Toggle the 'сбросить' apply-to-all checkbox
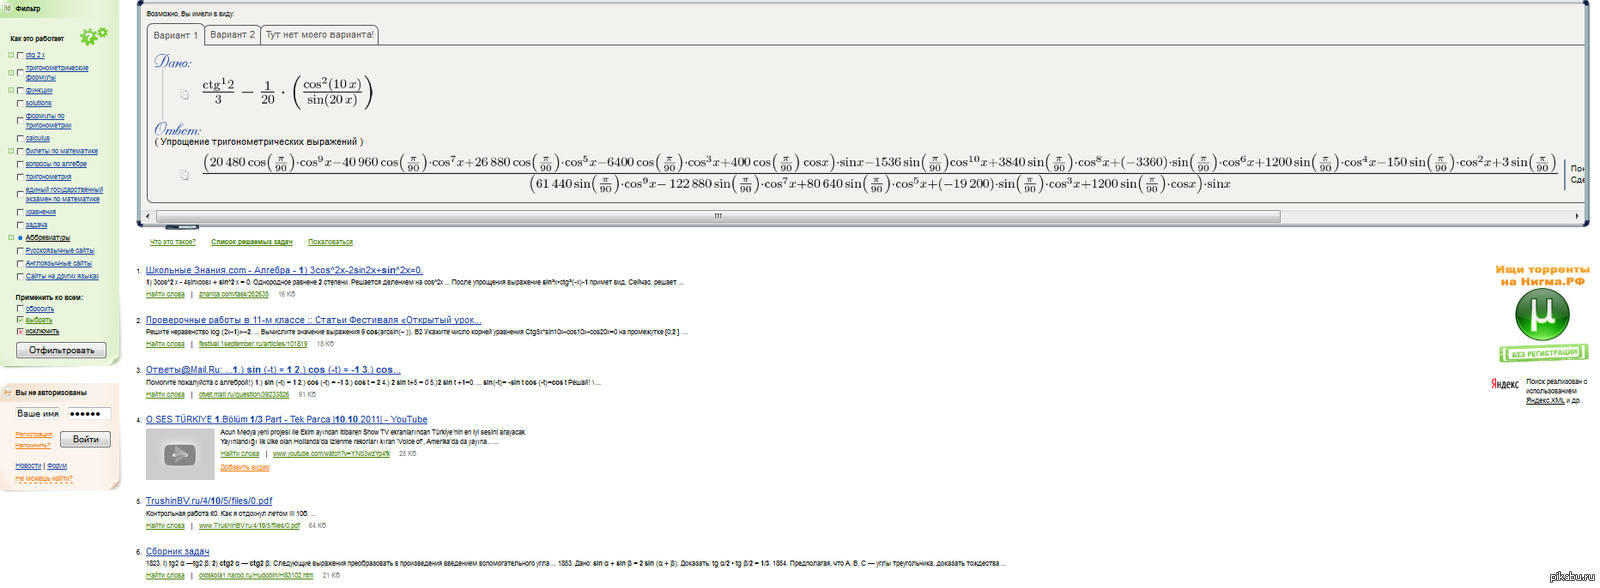The height and width of the screenshot is (588, 1600). click(20, 309)
